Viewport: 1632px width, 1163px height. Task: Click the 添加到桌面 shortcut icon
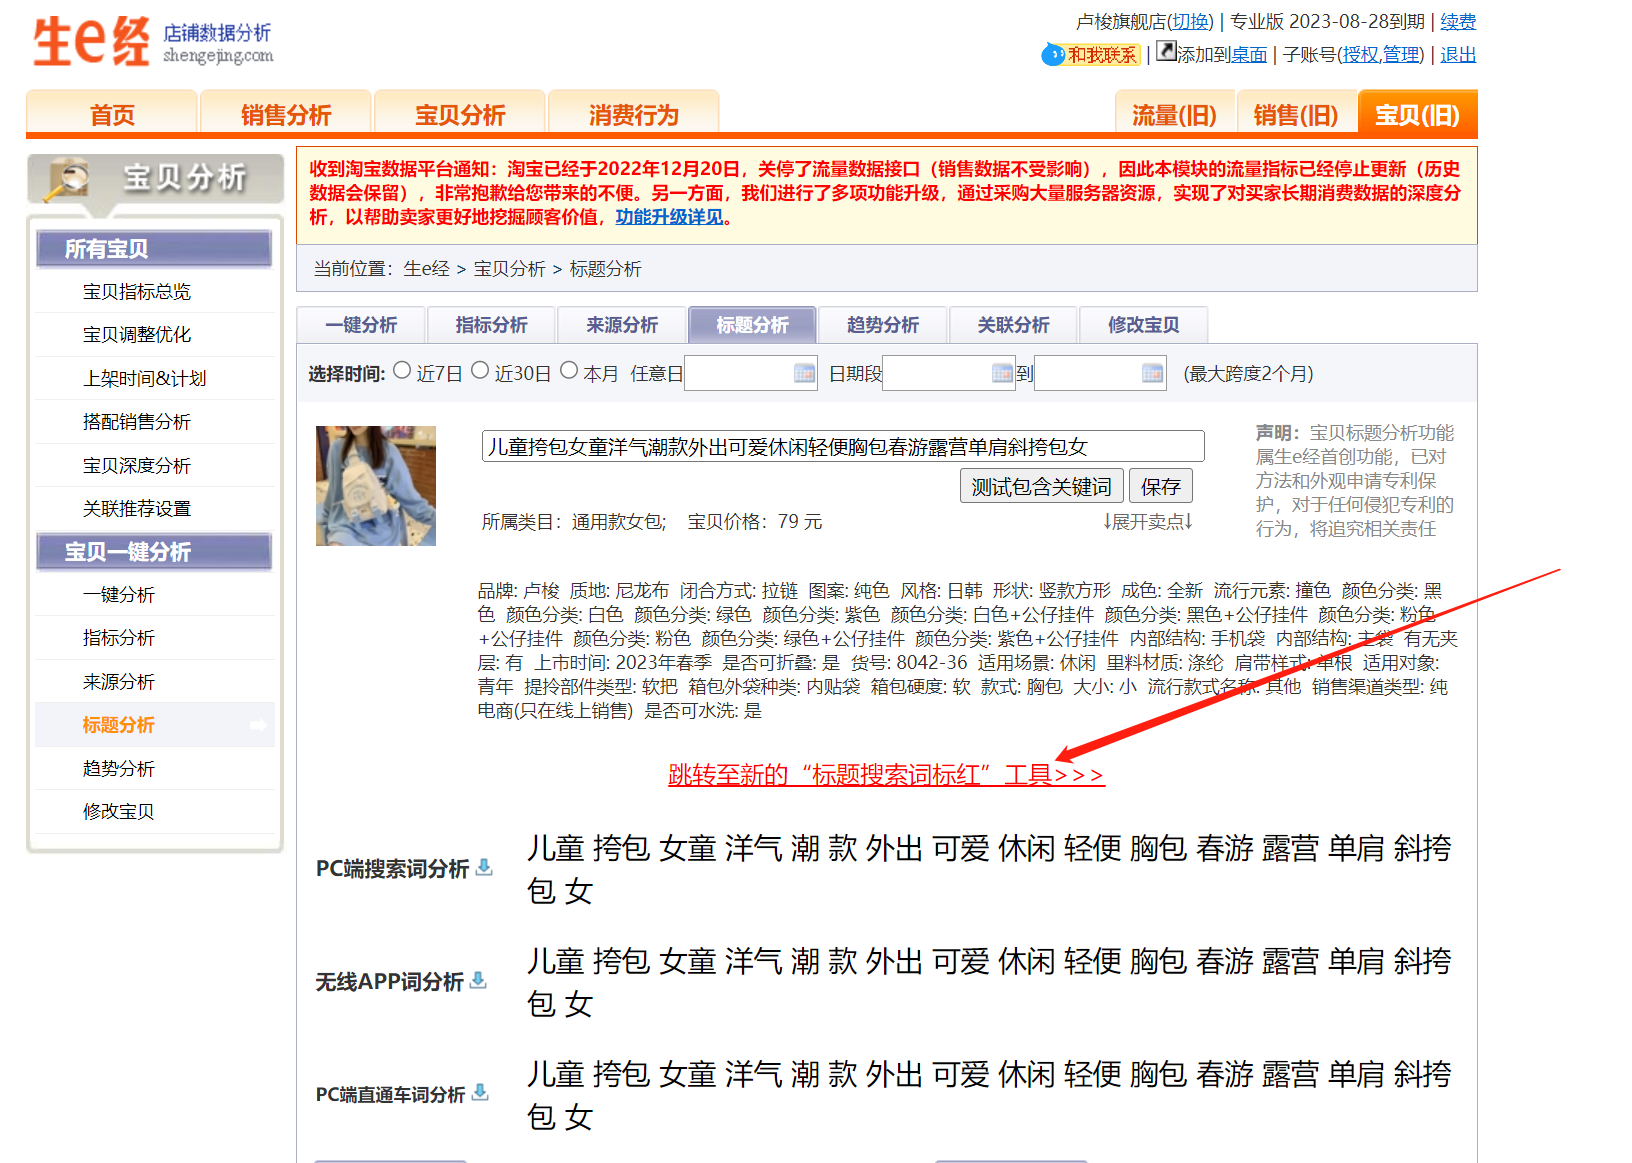click(1166, 52)
